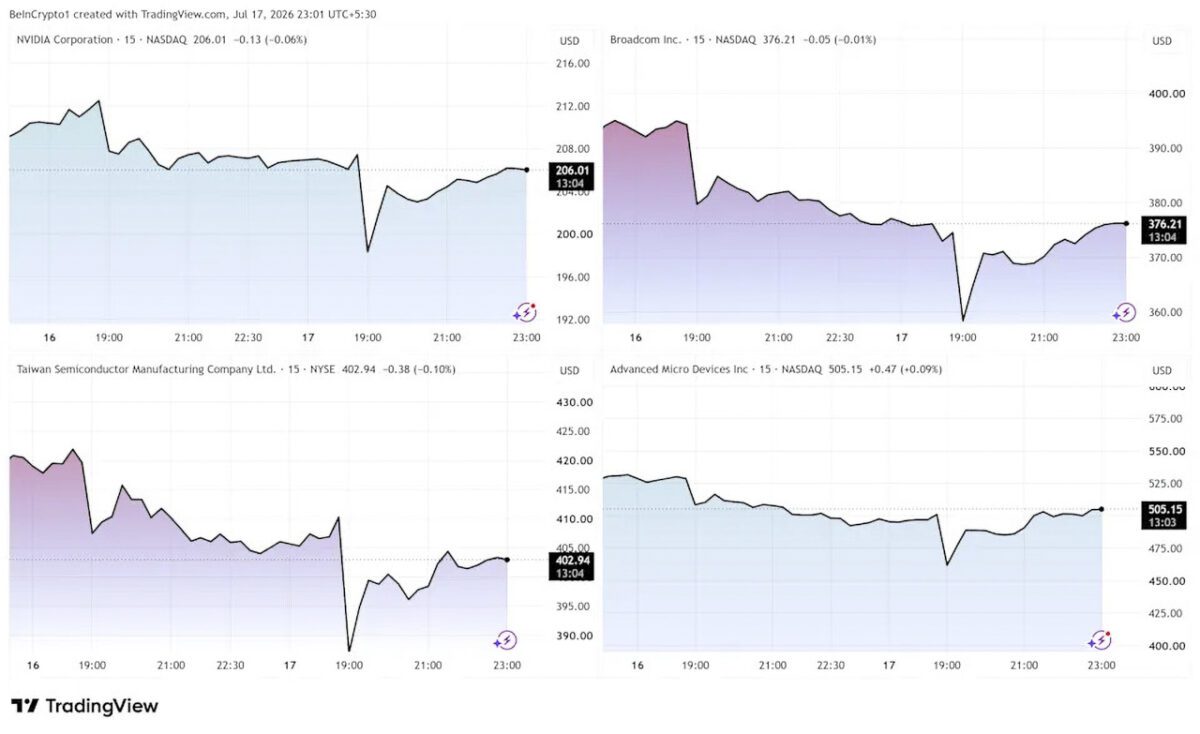Click the Broadcom last-price dot on chart line
This screenshot has width=1200, height=734.
(1126, 223)
